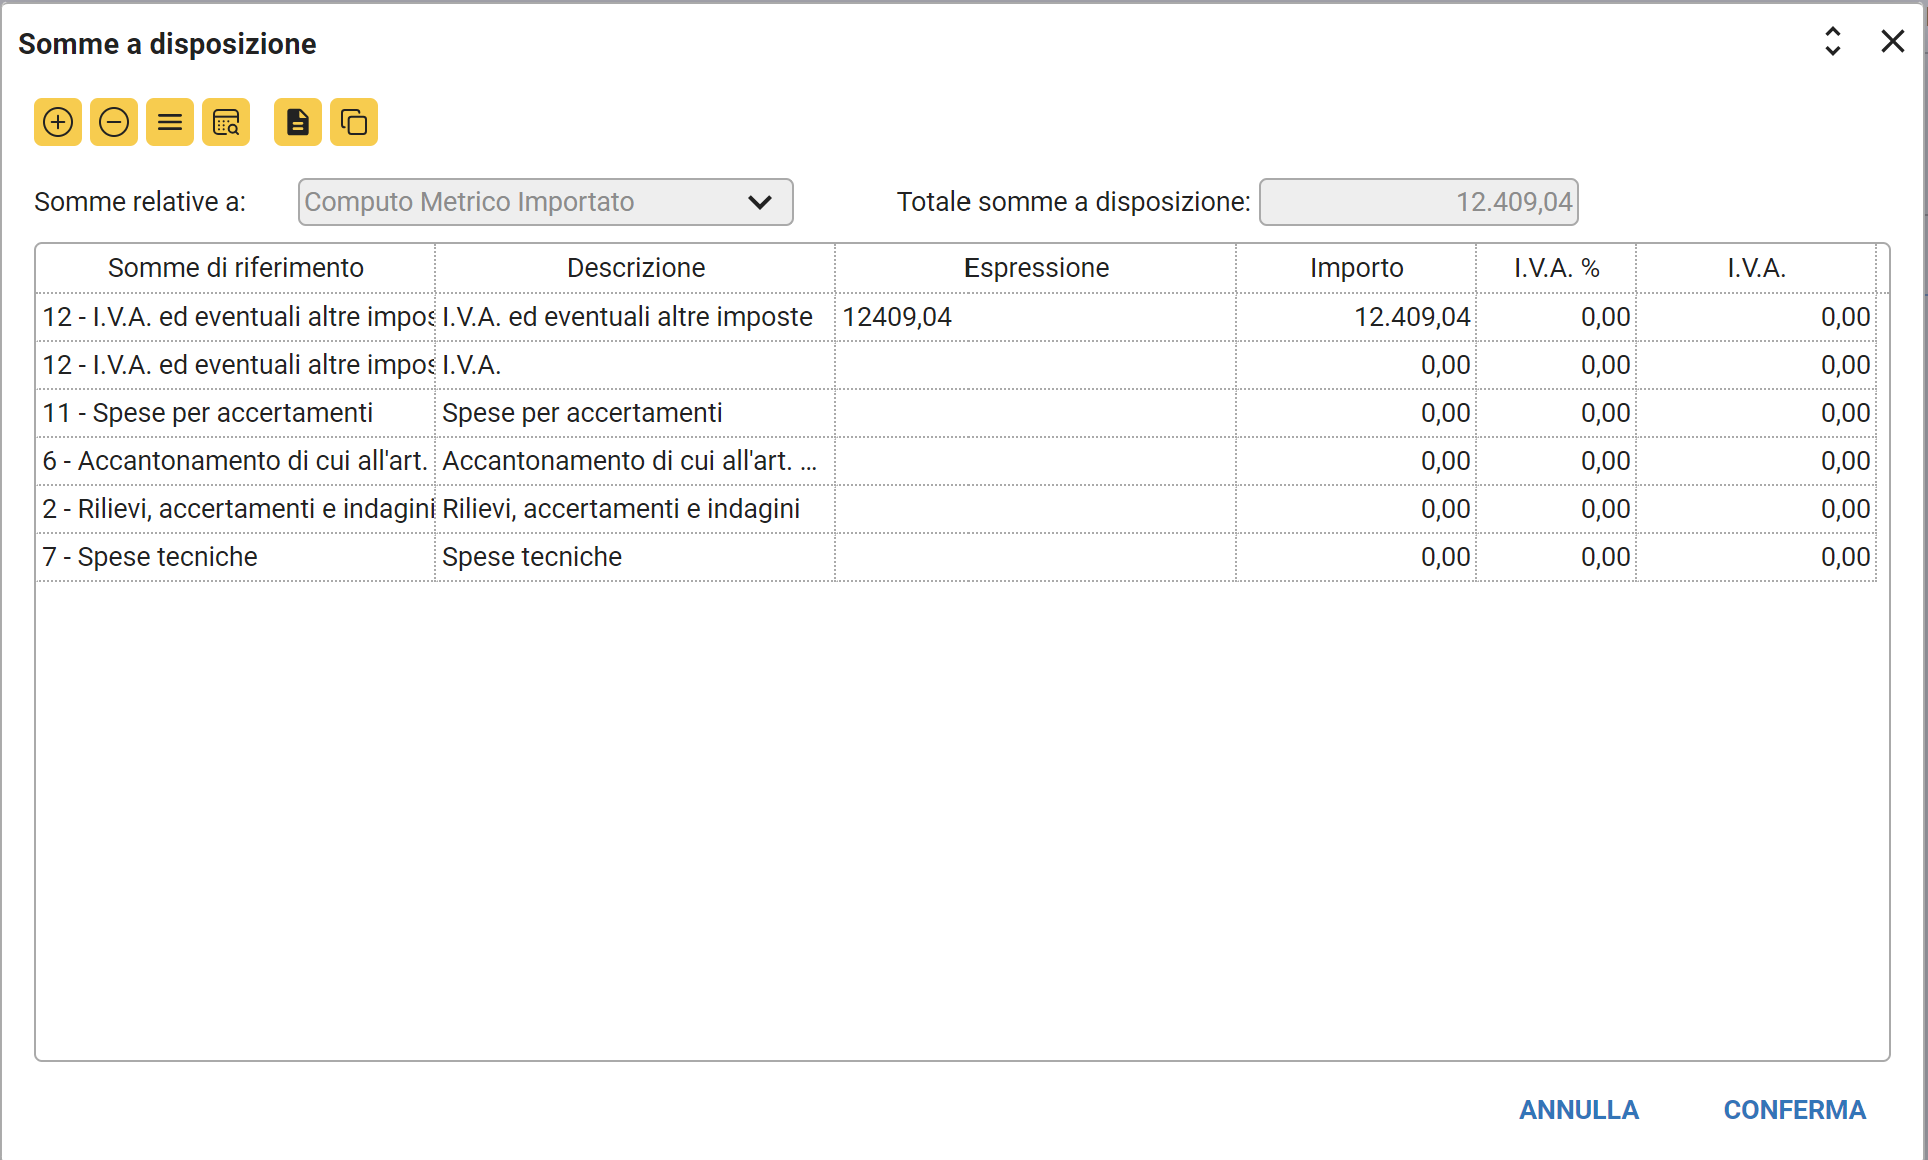
Task: Click the CONFERMA button
Action: click(1794, 1110)
